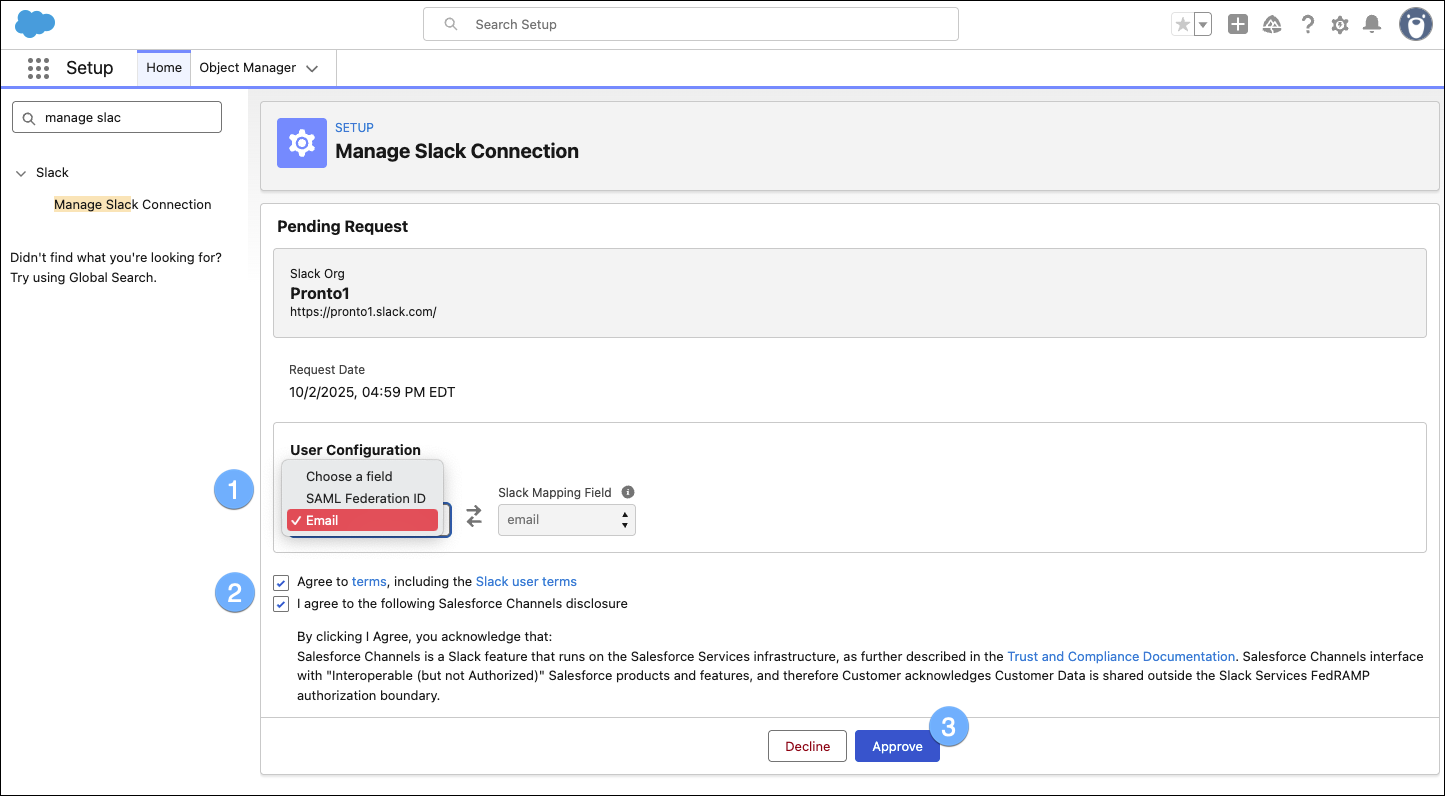Open the Slack user terms link
The width and height of the screenshot is (1445, 796).
[x=526, y=581]
